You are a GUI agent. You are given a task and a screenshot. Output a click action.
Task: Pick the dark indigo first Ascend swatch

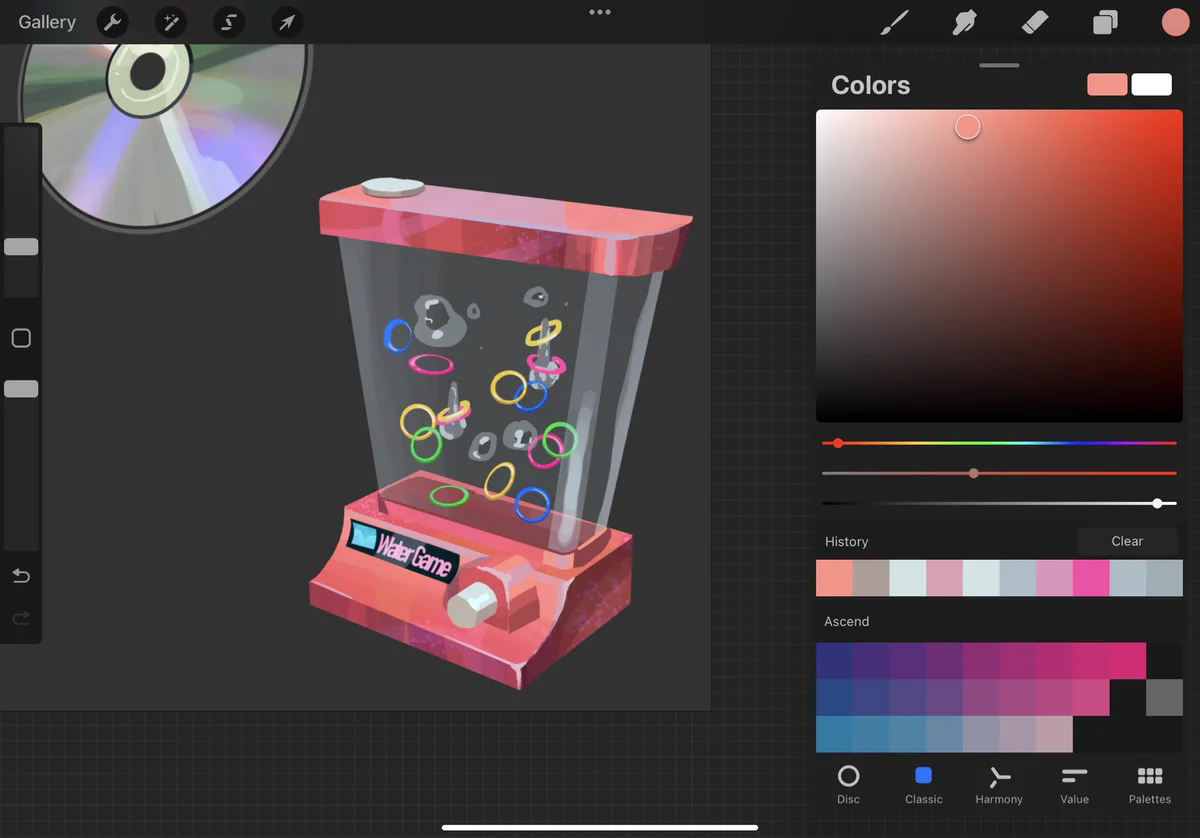point(834,661)
